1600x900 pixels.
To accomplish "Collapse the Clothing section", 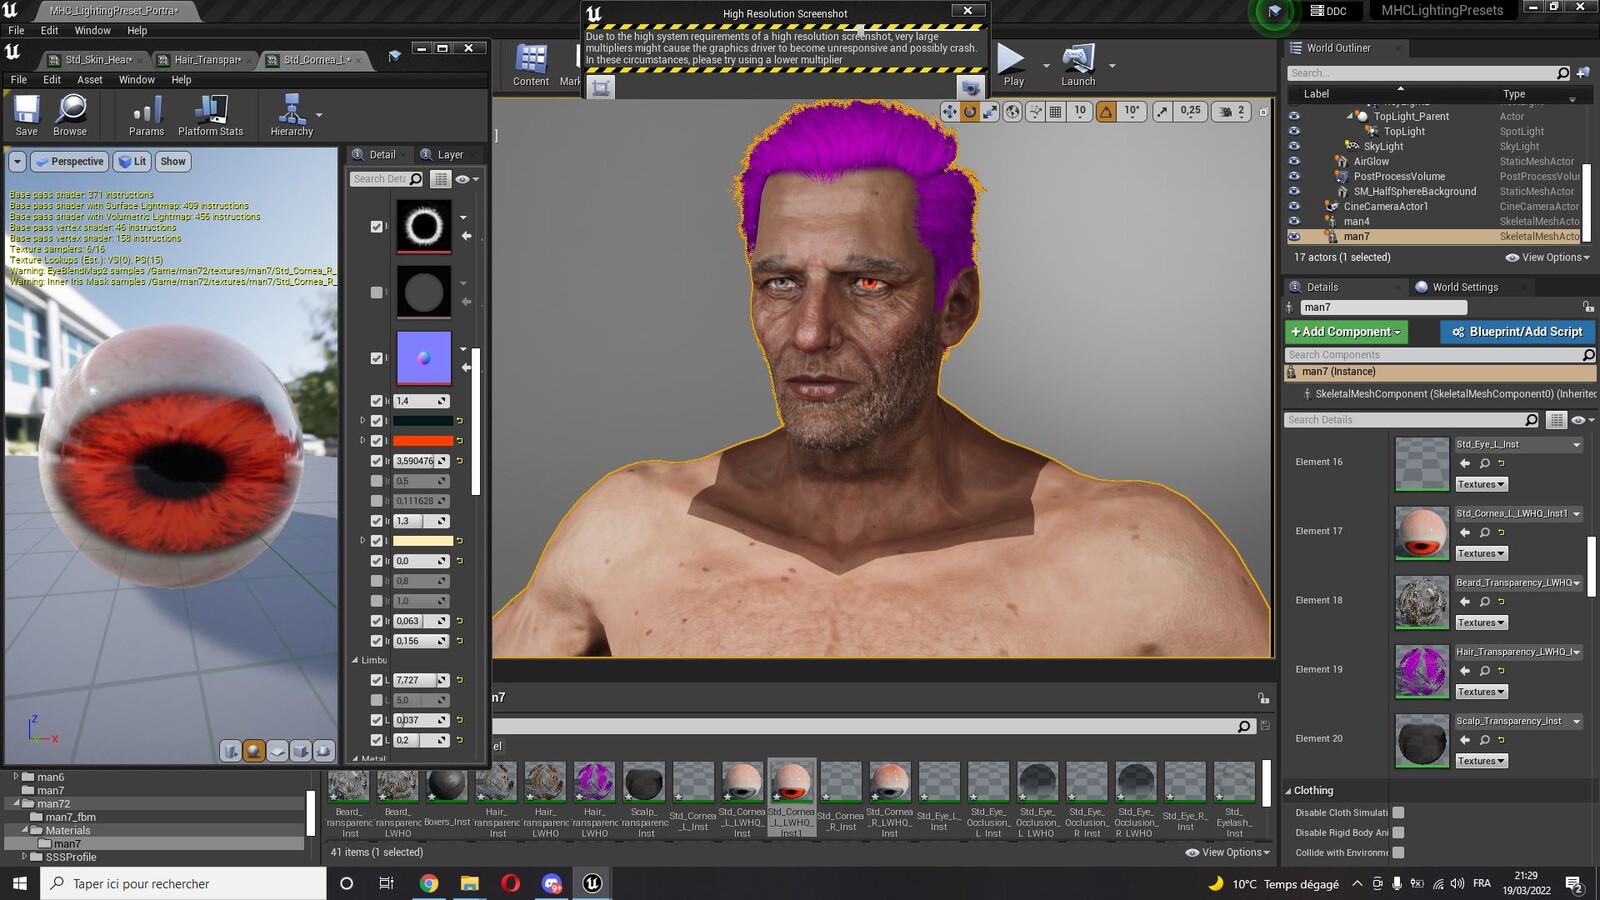I will tap(1289, 790).
